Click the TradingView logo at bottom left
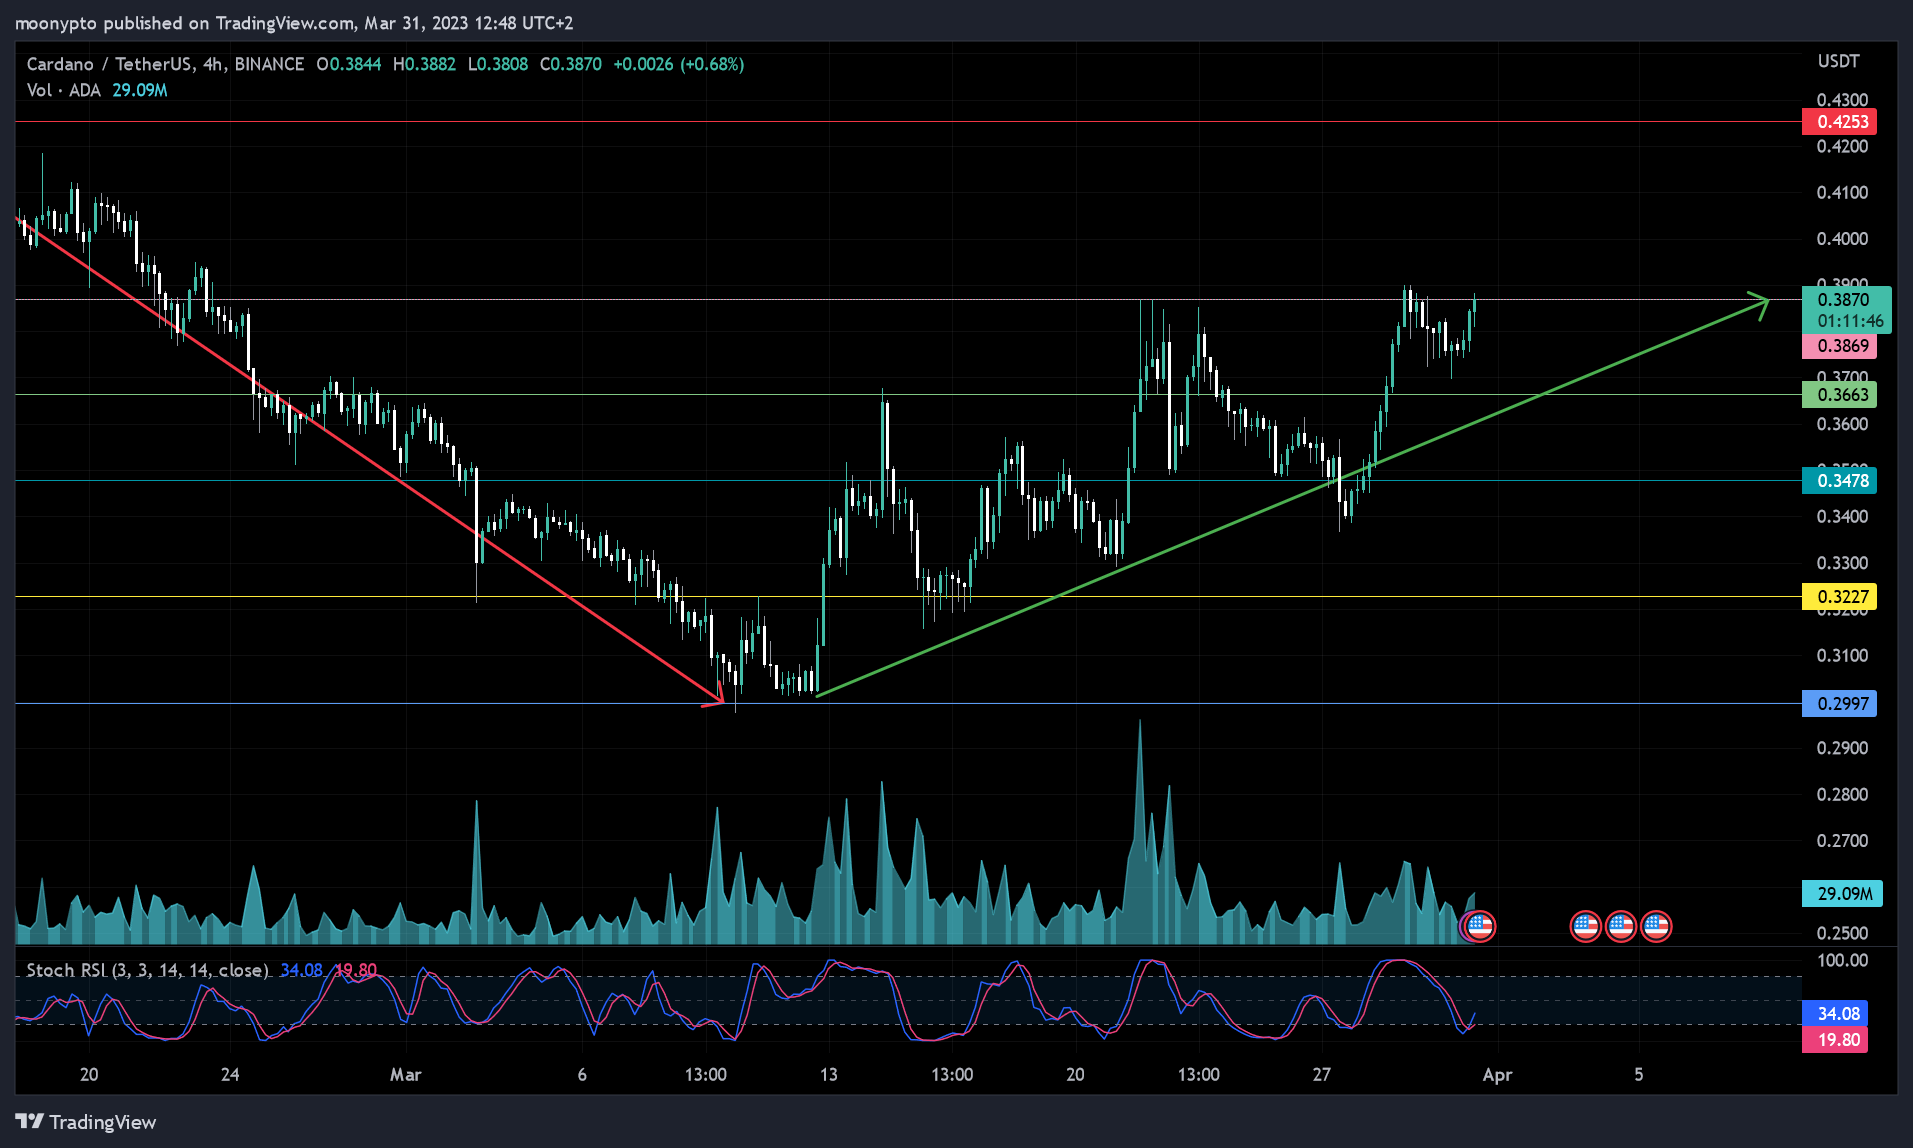 pyautogui.click(x=86, y=1122)
